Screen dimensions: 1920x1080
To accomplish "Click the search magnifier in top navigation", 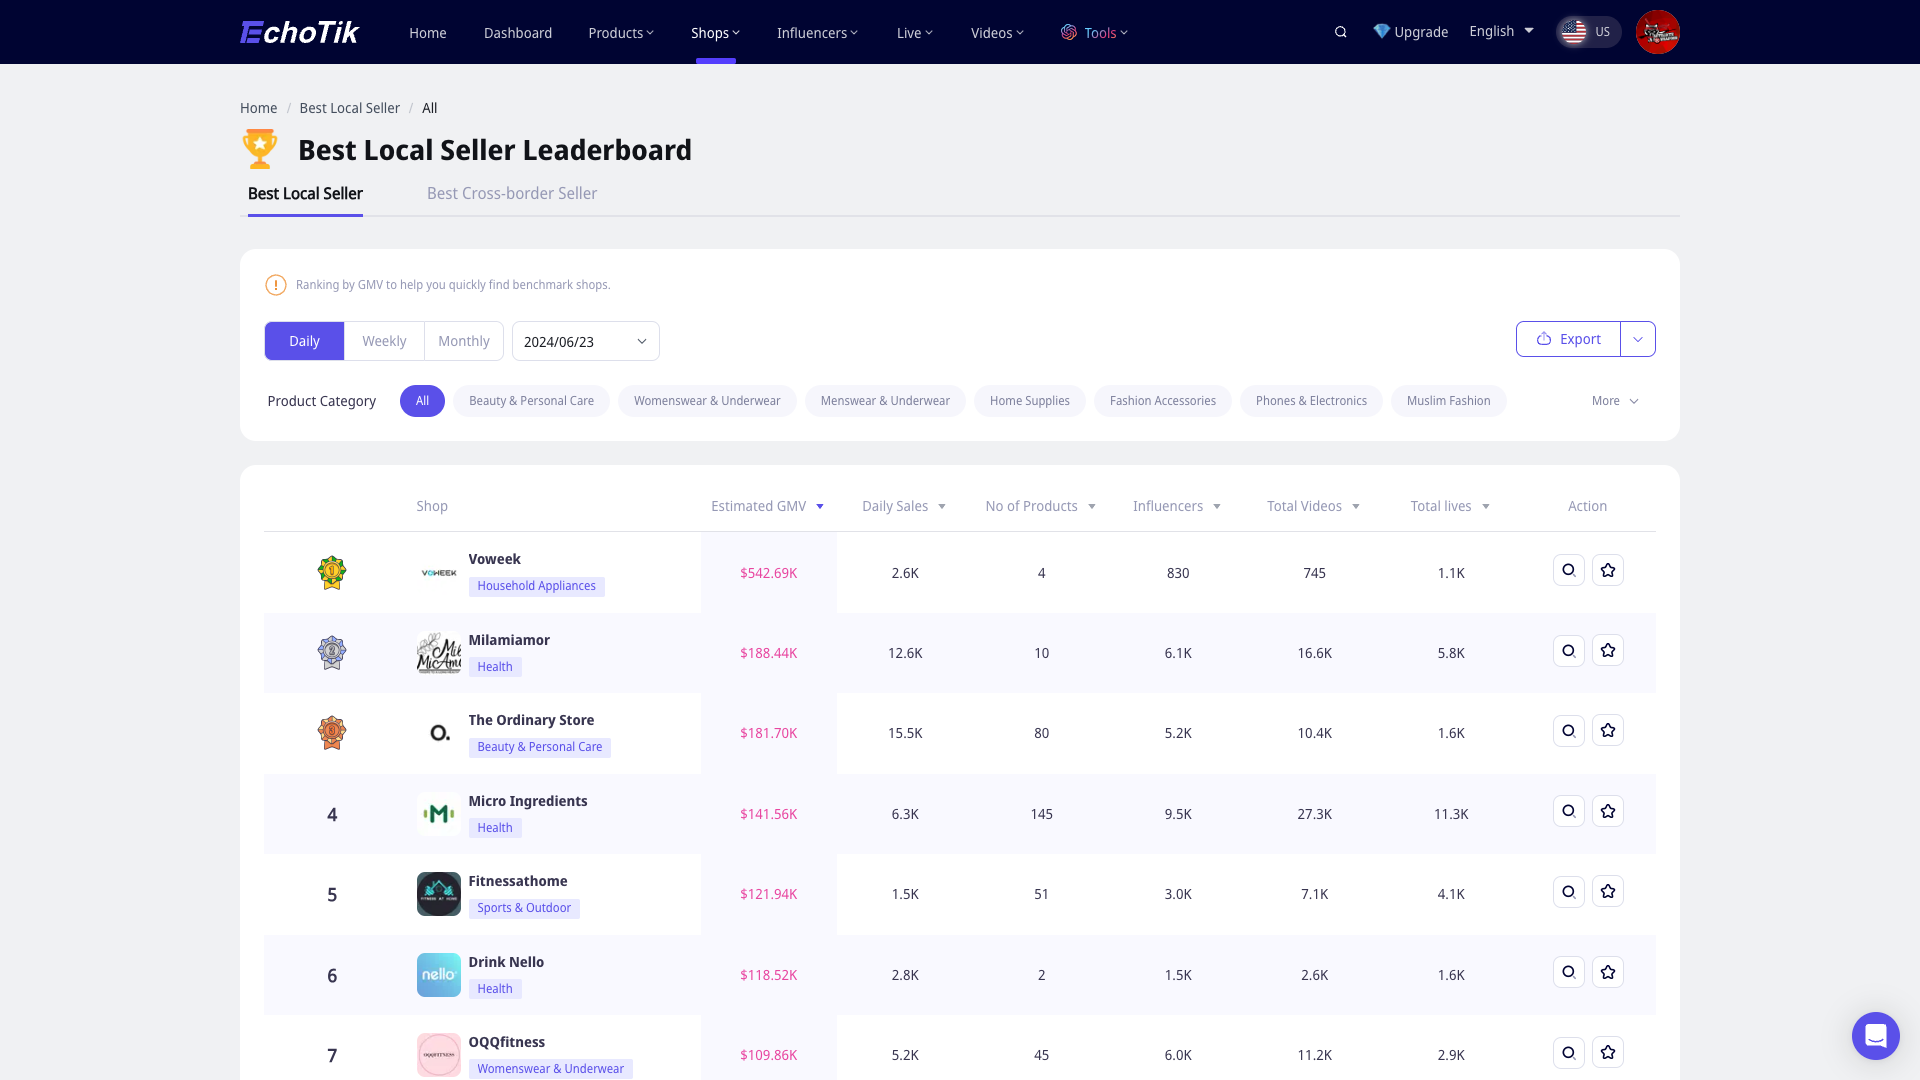I will [1341, 32].
